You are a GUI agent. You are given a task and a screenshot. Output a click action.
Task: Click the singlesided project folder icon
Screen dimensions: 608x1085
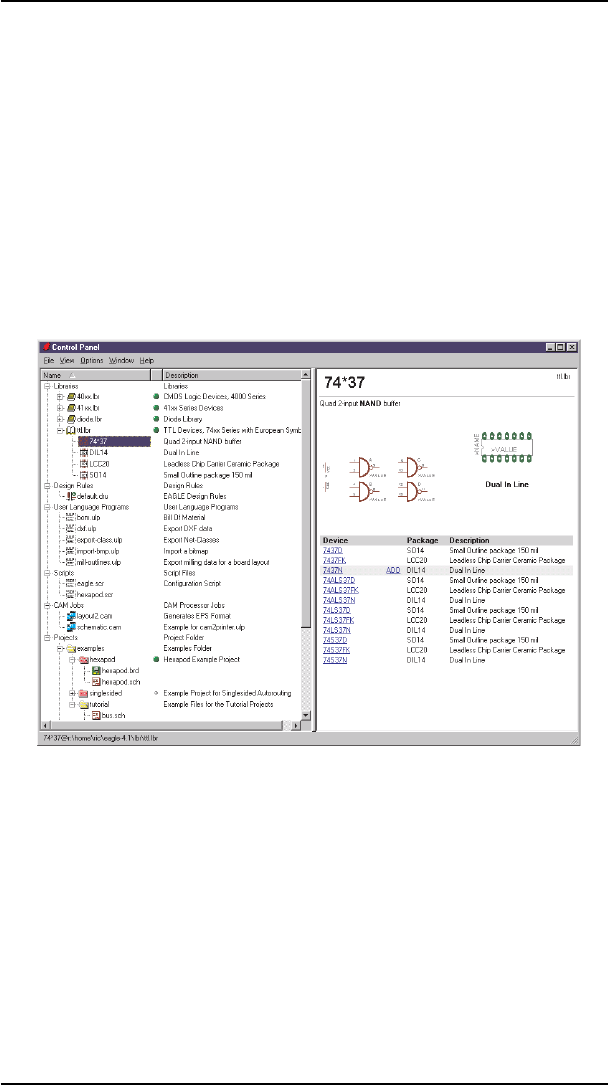tap(84, 693)
